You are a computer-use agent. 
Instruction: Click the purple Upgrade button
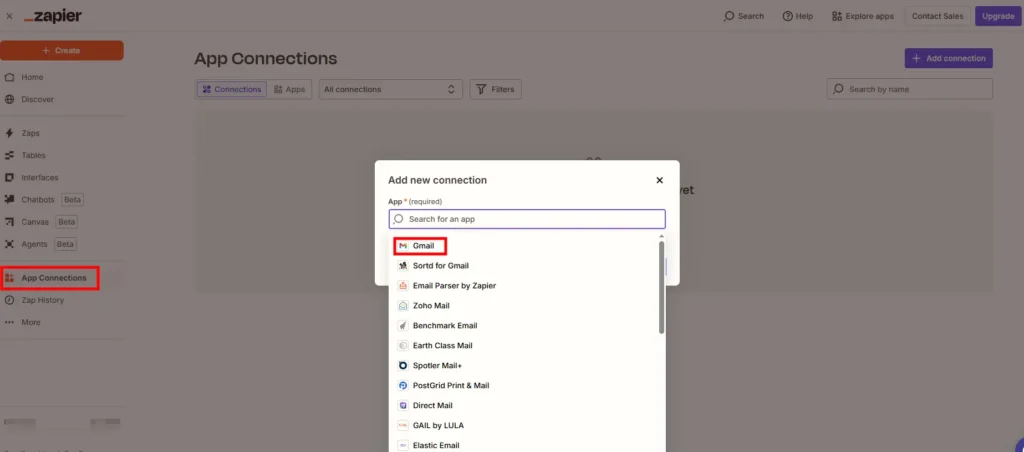click(998, 16)
